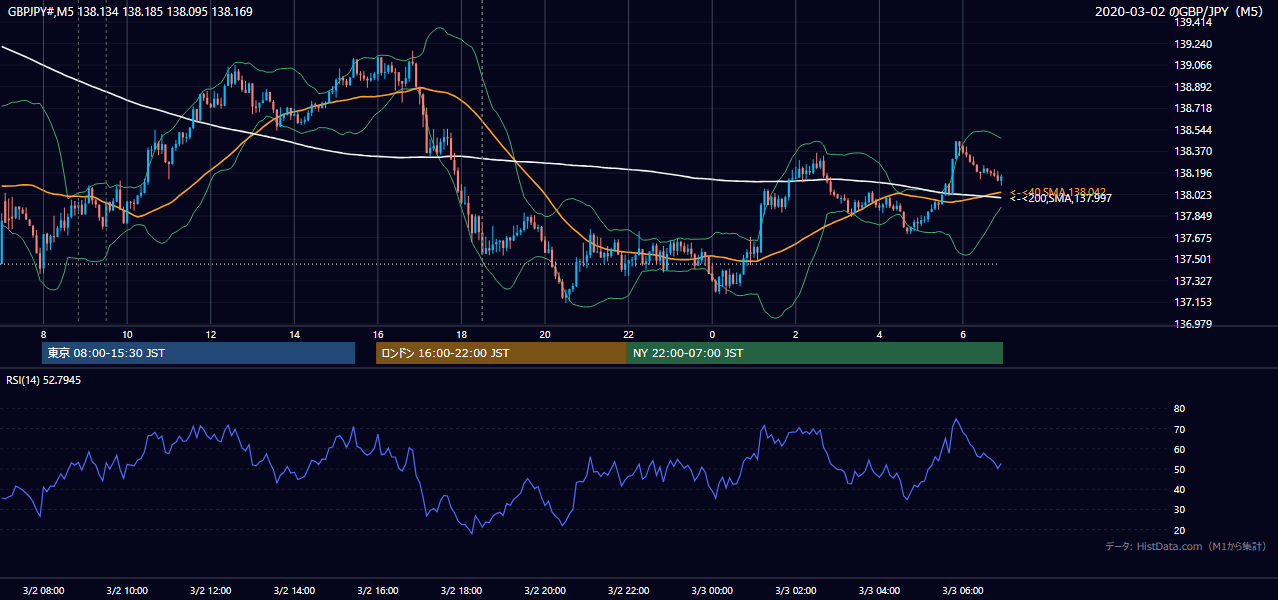This screenshot has height=600, width=1278.
Task: Click price axis value 138.370
Action: tap(1194, 152)
